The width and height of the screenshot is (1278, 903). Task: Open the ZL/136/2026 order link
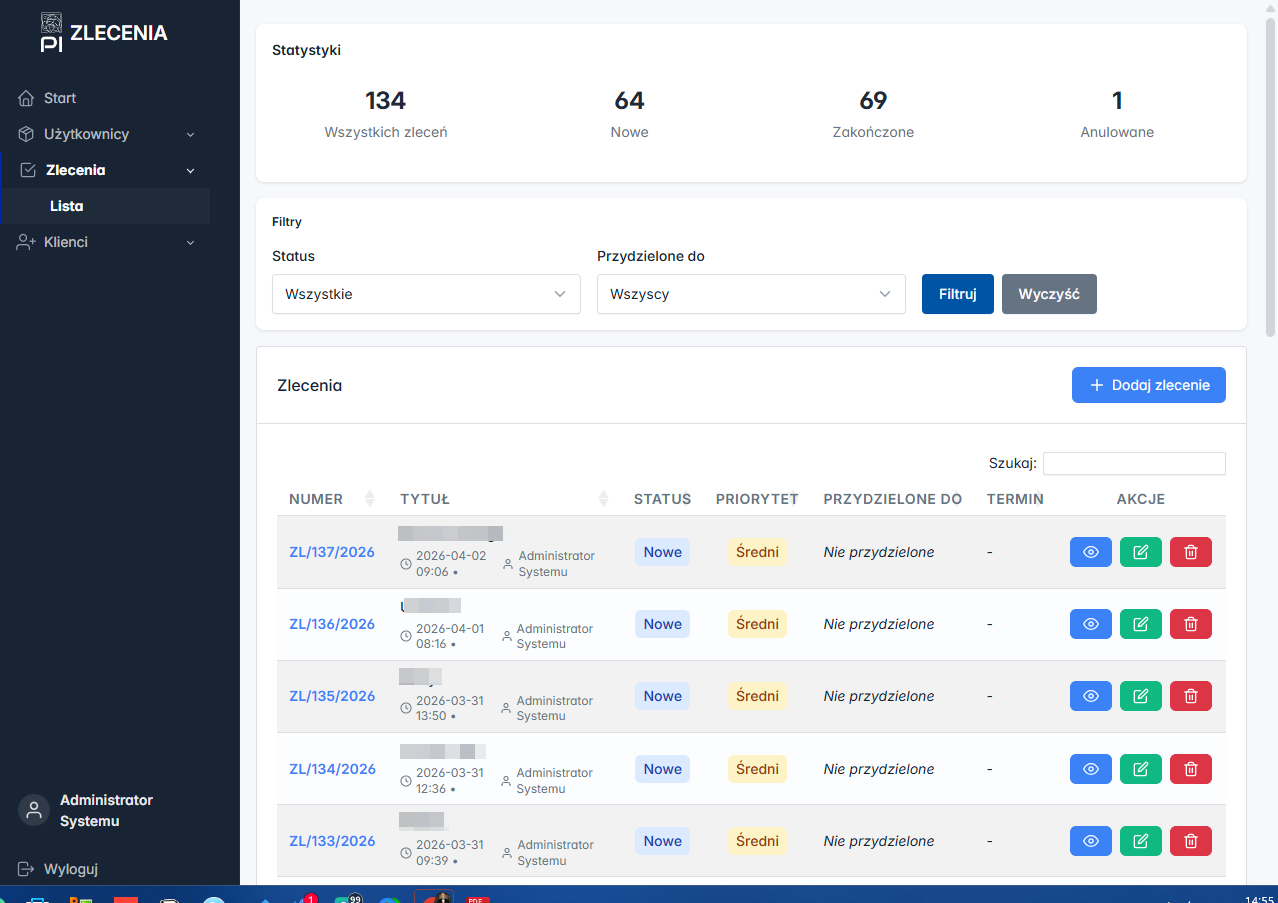click(x=332, y=624)
